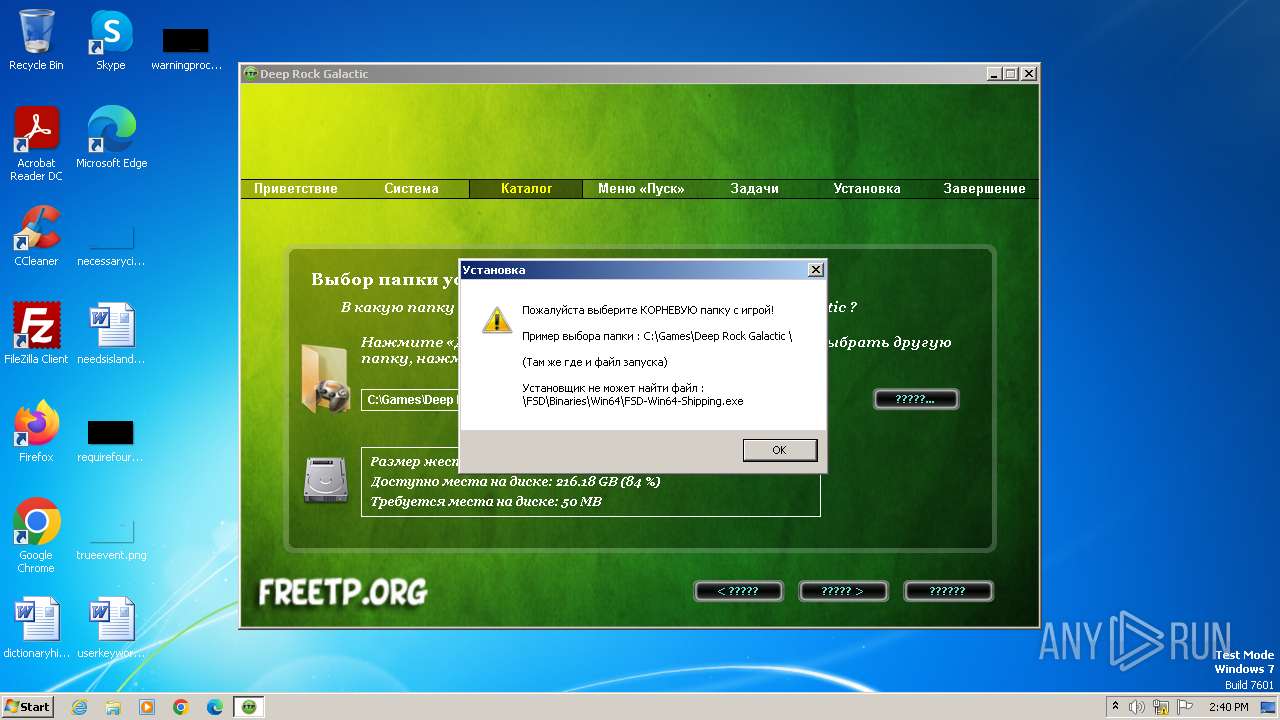The image size is (1280, 720).
Task: Open the Windows Start menu
Action: tap(27, 706)
